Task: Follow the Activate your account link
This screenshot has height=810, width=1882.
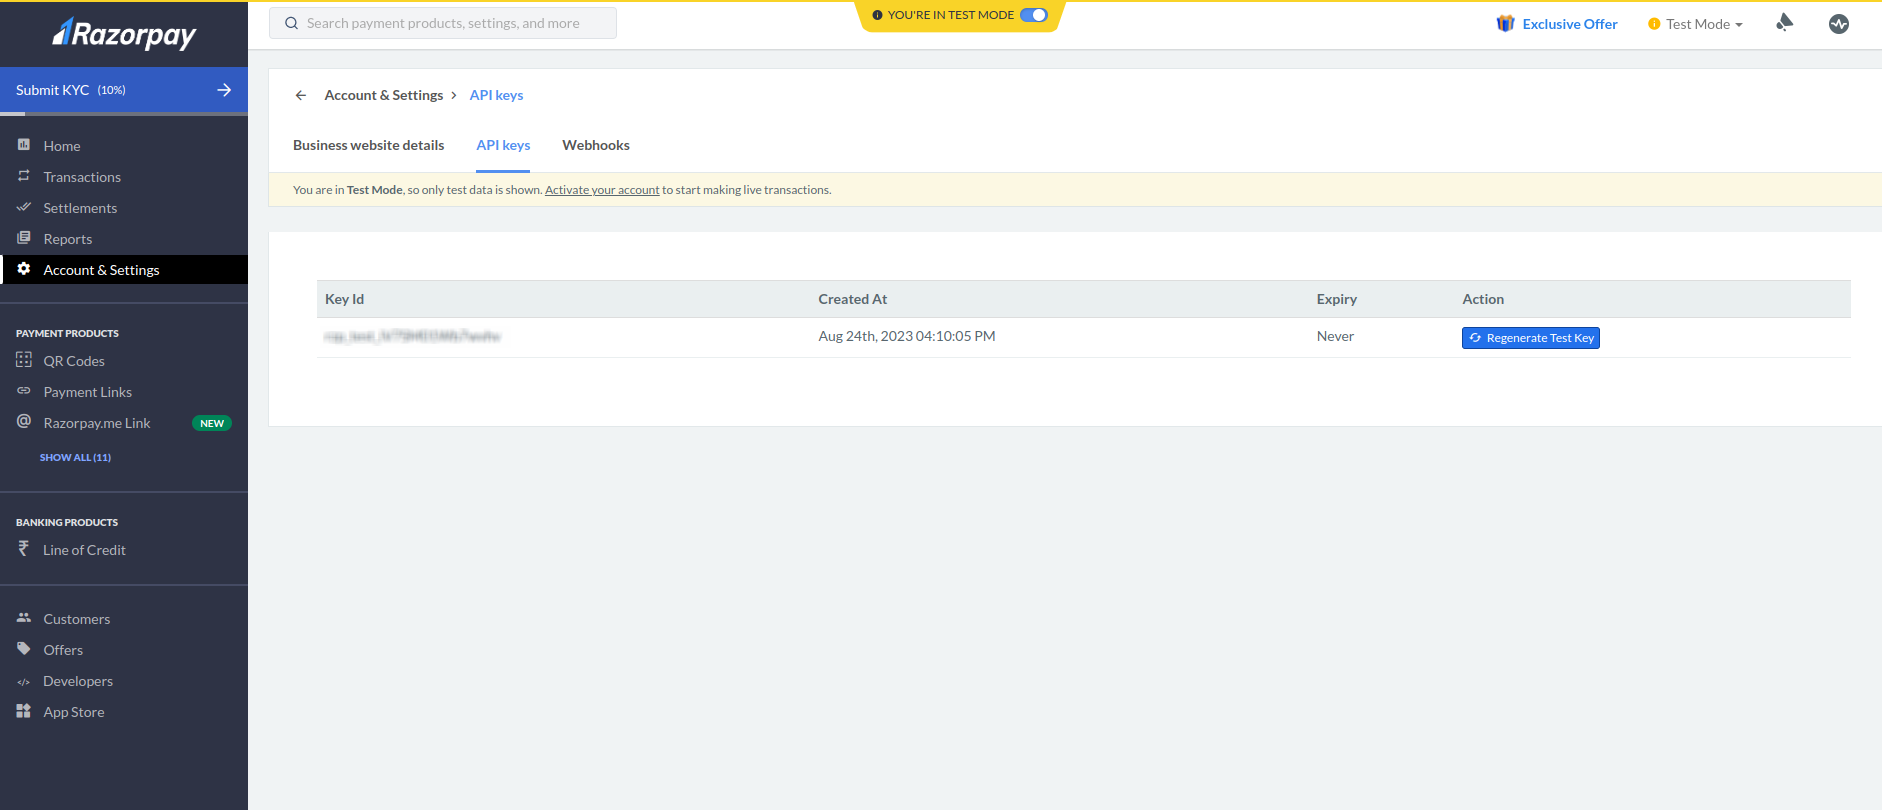Action: pyautogui.click(x=602, y=190)
